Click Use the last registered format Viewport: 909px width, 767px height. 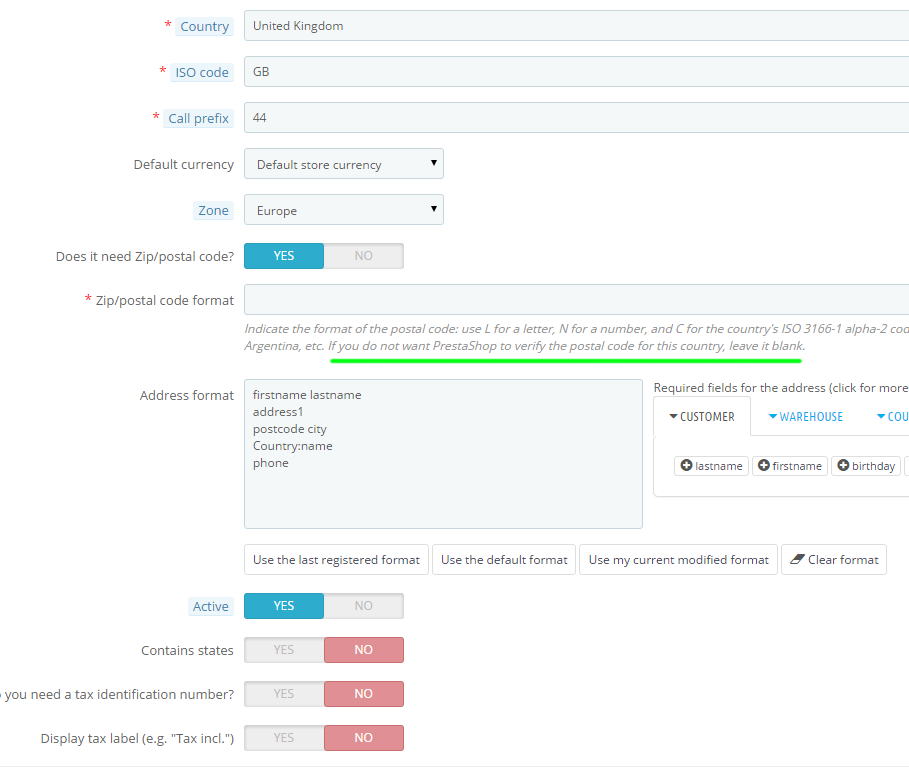(336, 559)
